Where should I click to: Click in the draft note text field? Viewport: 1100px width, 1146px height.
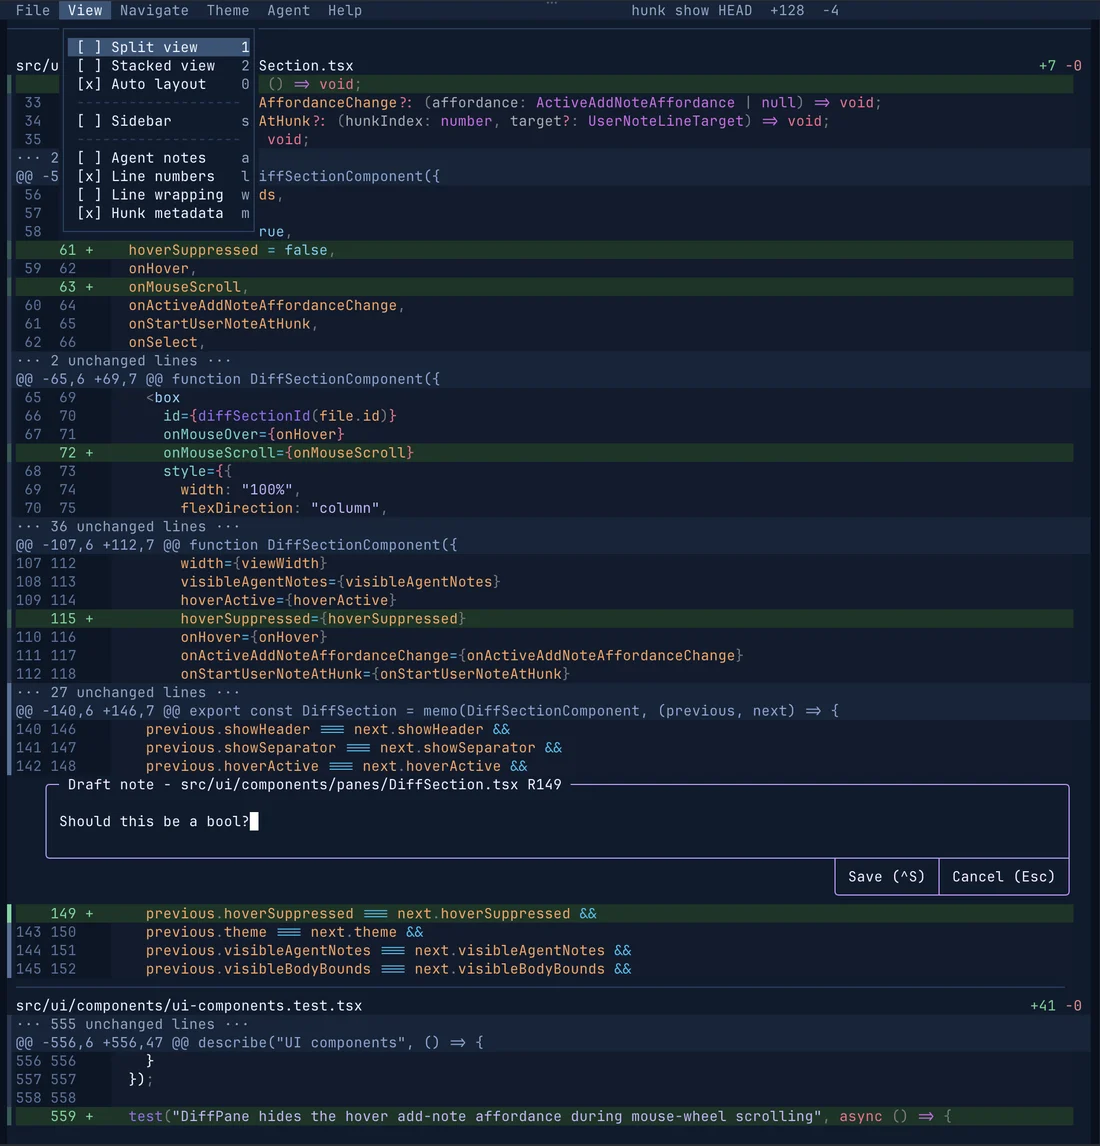[557, 821]
